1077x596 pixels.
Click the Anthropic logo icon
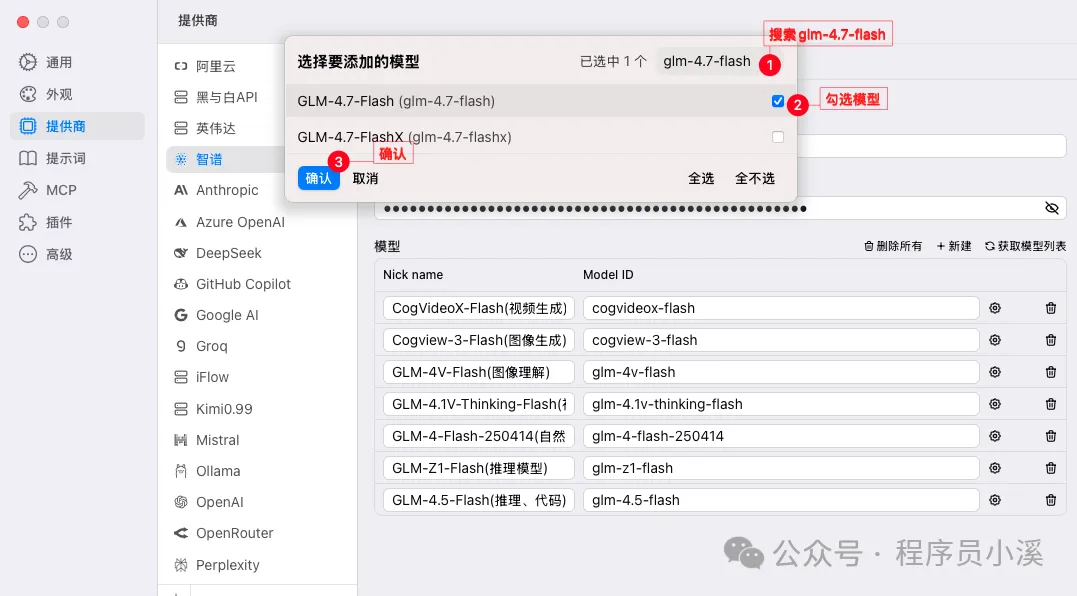click(x=181, y=190)
